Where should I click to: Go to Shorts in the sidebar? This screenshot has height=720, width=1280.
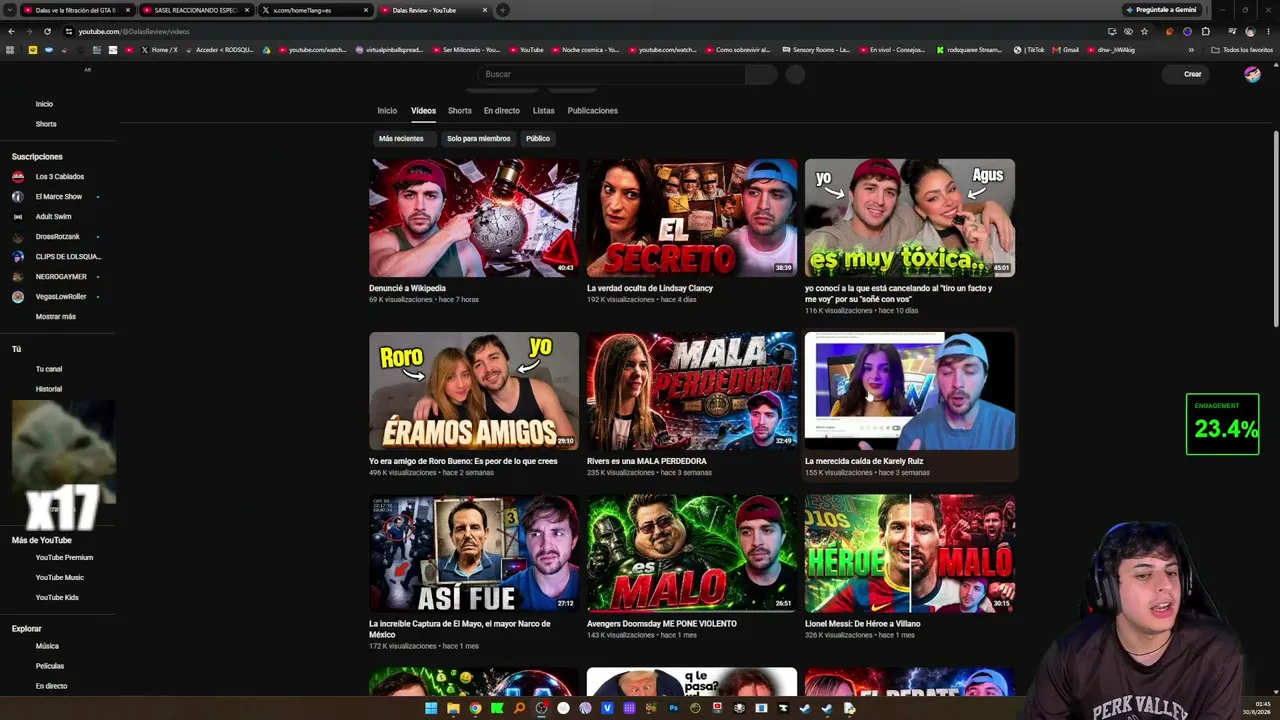coord(46,124)
